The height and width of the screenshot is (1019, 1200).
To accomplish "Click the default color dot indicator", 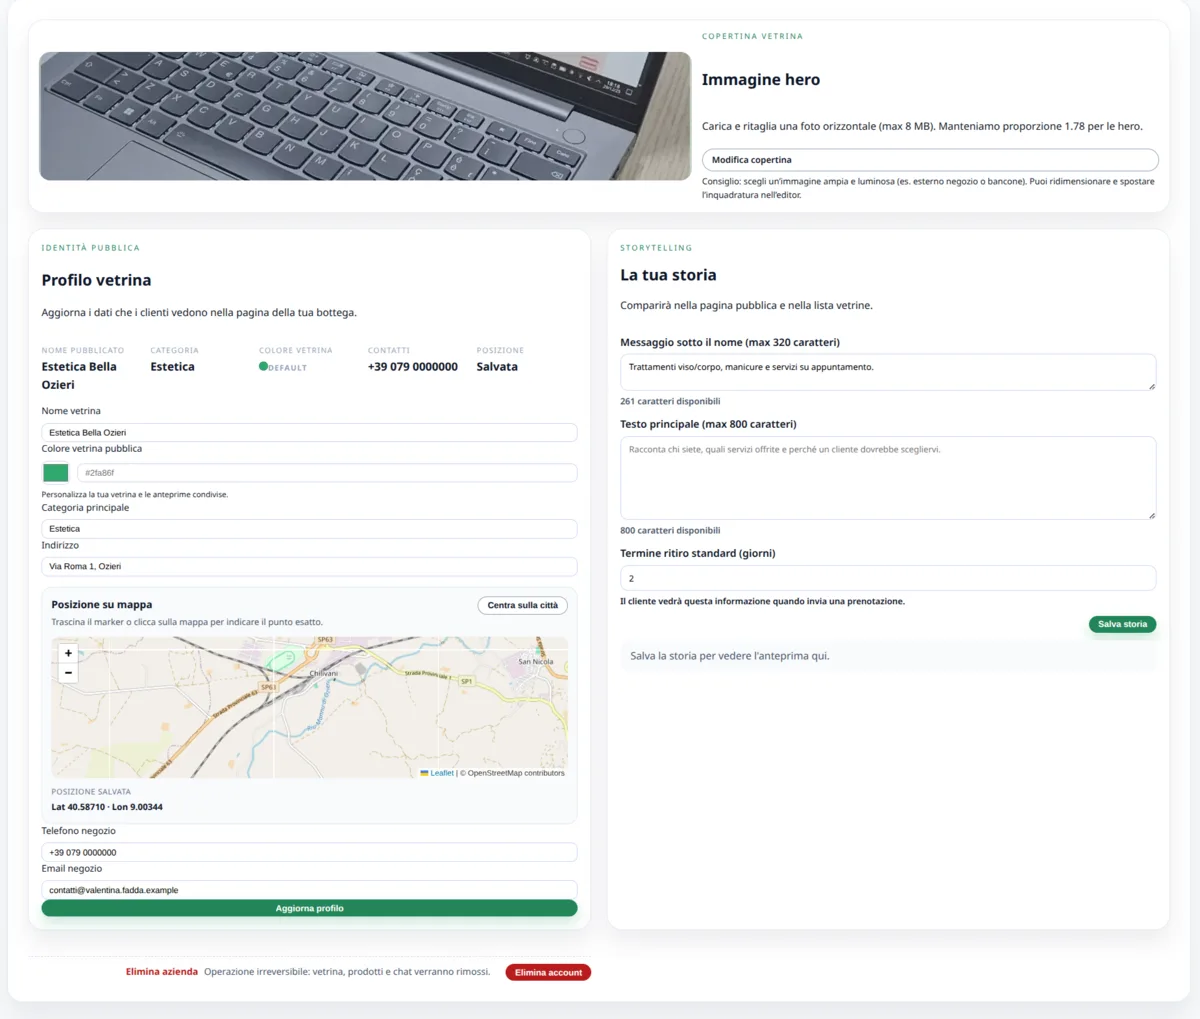I will [x=263, y=366].
